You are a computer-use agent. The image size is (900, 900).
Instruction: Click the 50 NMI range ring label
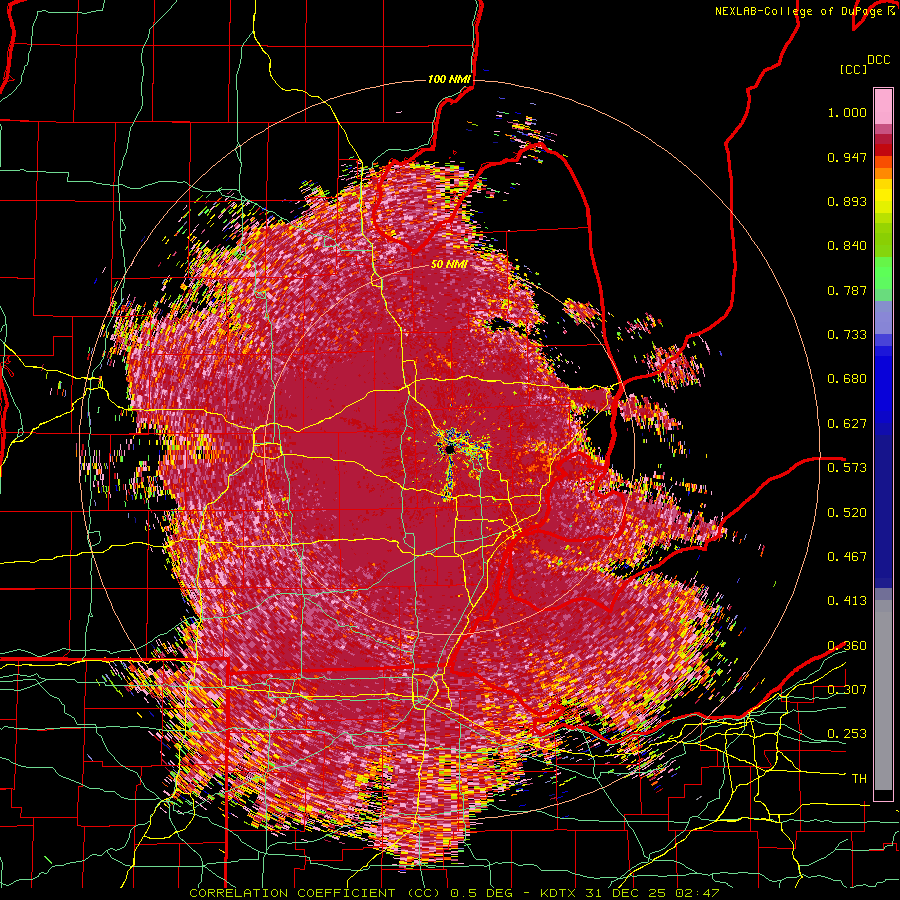449,265
